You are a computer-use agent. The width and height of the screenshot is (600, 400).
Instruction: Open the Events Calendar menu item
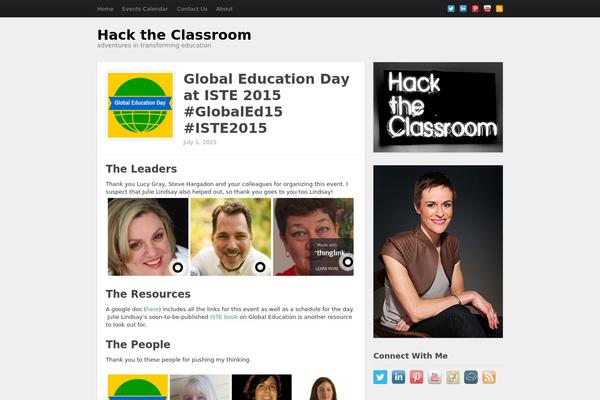(x=145, y=9)
